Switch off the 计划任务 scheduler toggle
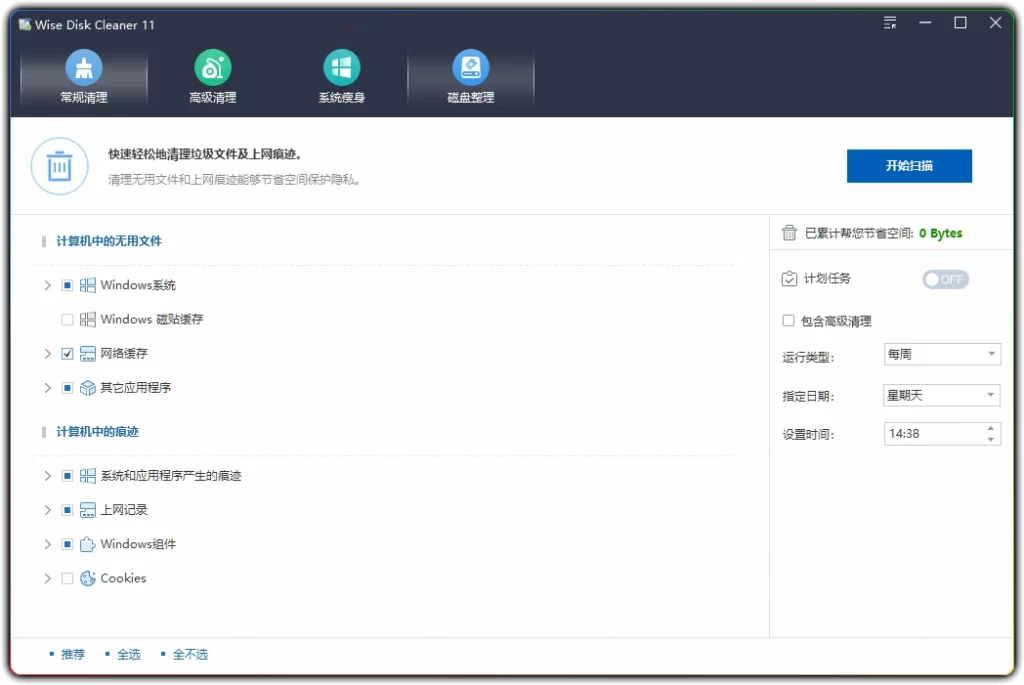 [x=944, y=279]
